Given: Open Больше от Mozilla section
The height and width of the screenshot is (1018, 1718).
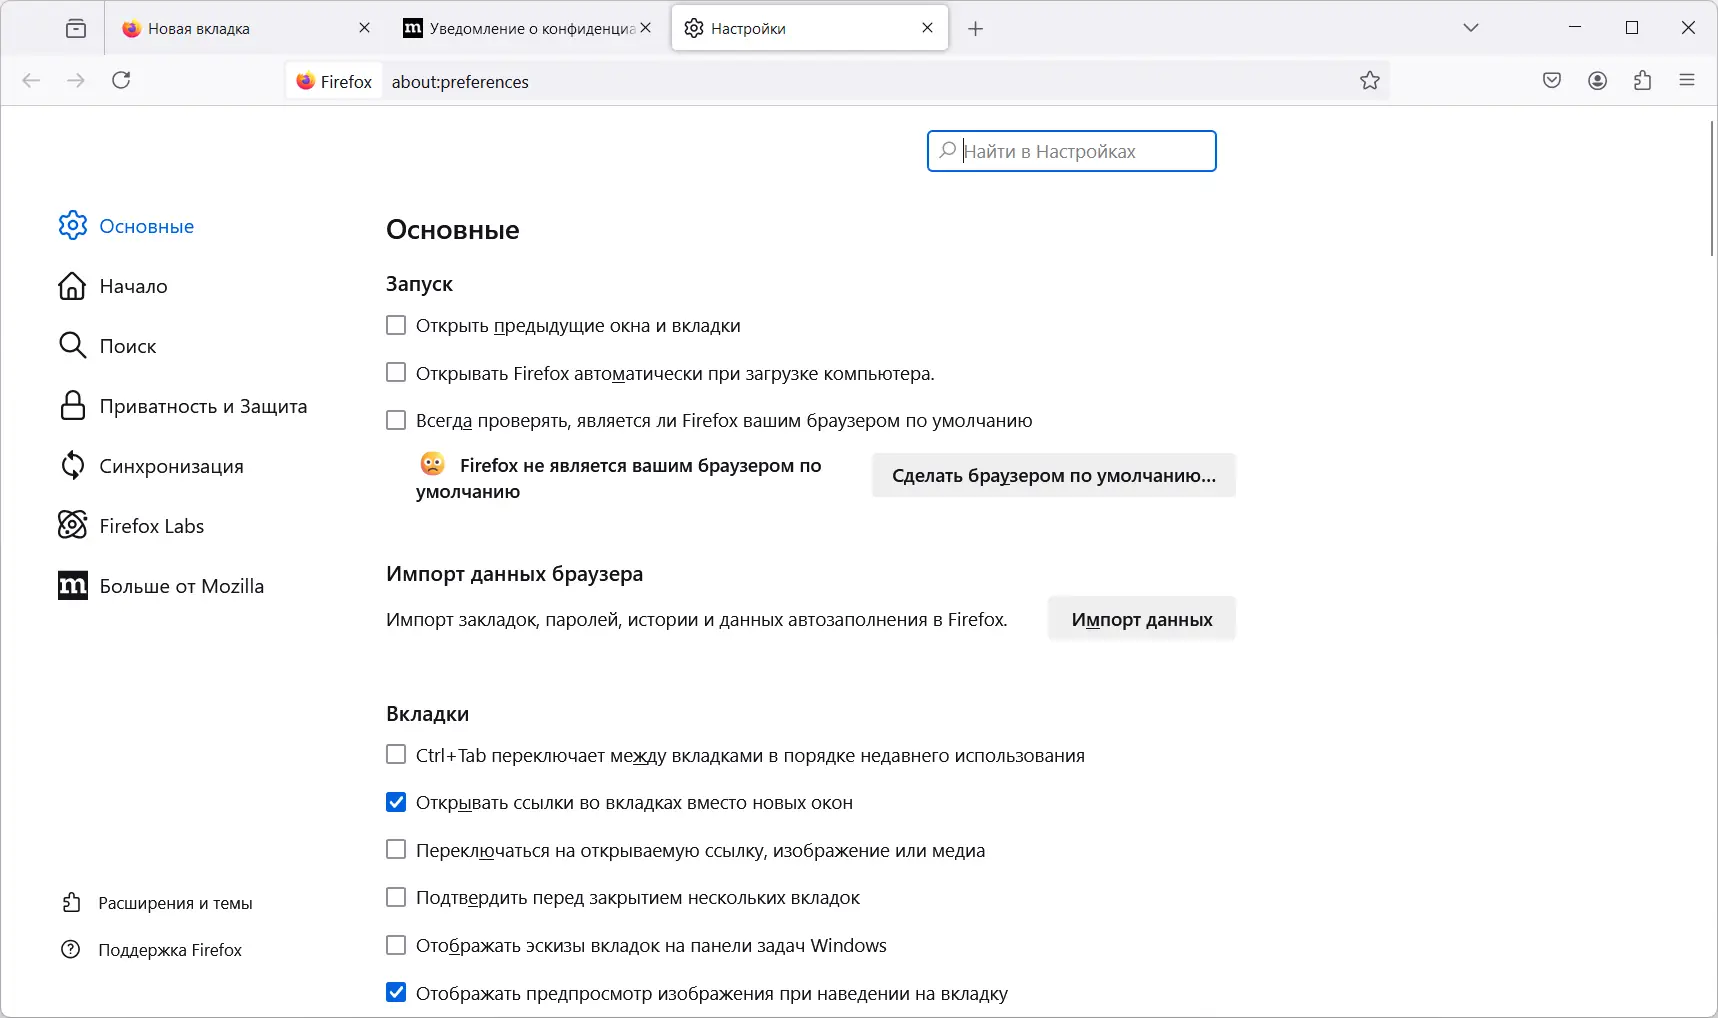Looking at the screenshot, I should [181, 585].
